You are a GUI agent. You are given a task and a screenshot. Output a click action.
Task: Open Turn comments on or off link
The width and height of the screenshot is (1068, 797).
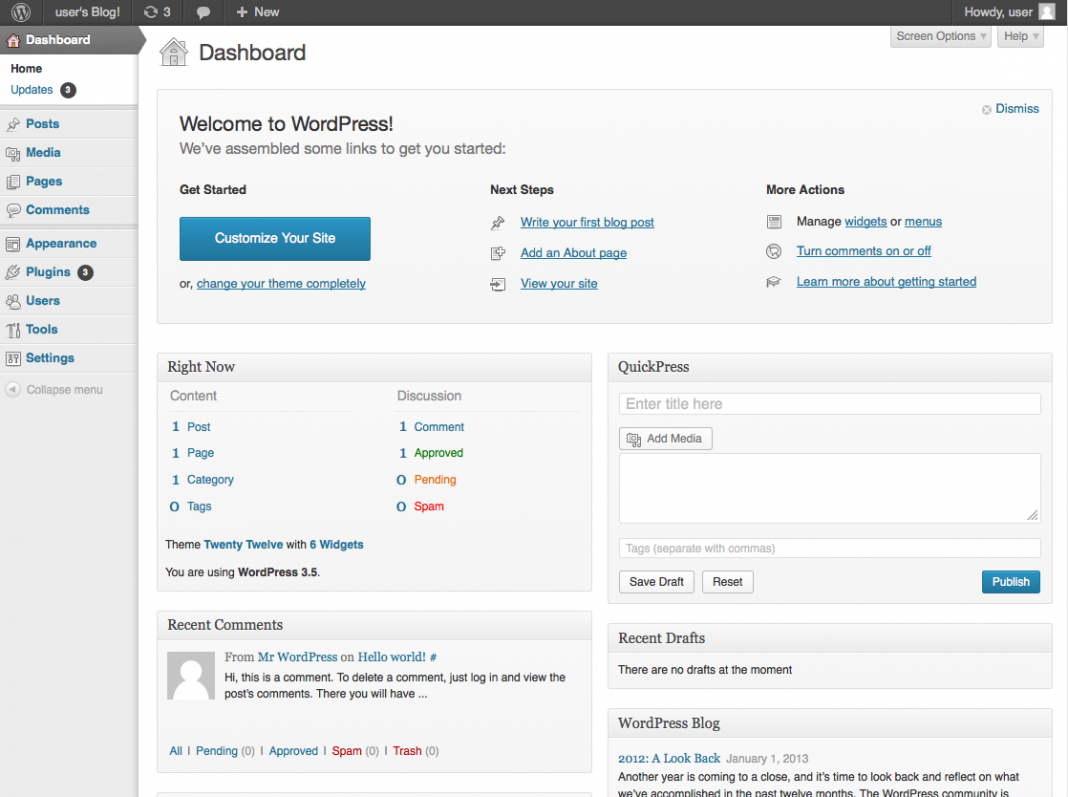click(x=864, y=251)
